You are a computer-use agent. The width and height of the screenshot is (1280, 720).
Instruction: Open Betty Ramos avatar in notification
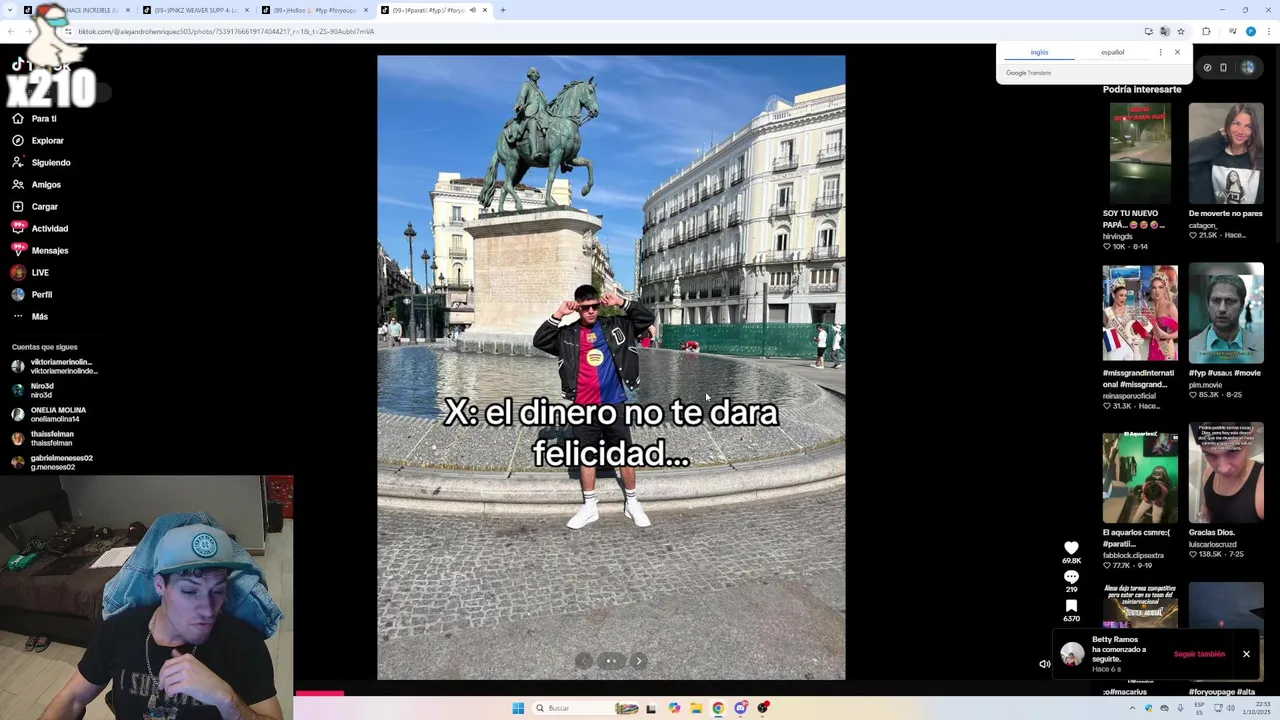(1072, 654)
